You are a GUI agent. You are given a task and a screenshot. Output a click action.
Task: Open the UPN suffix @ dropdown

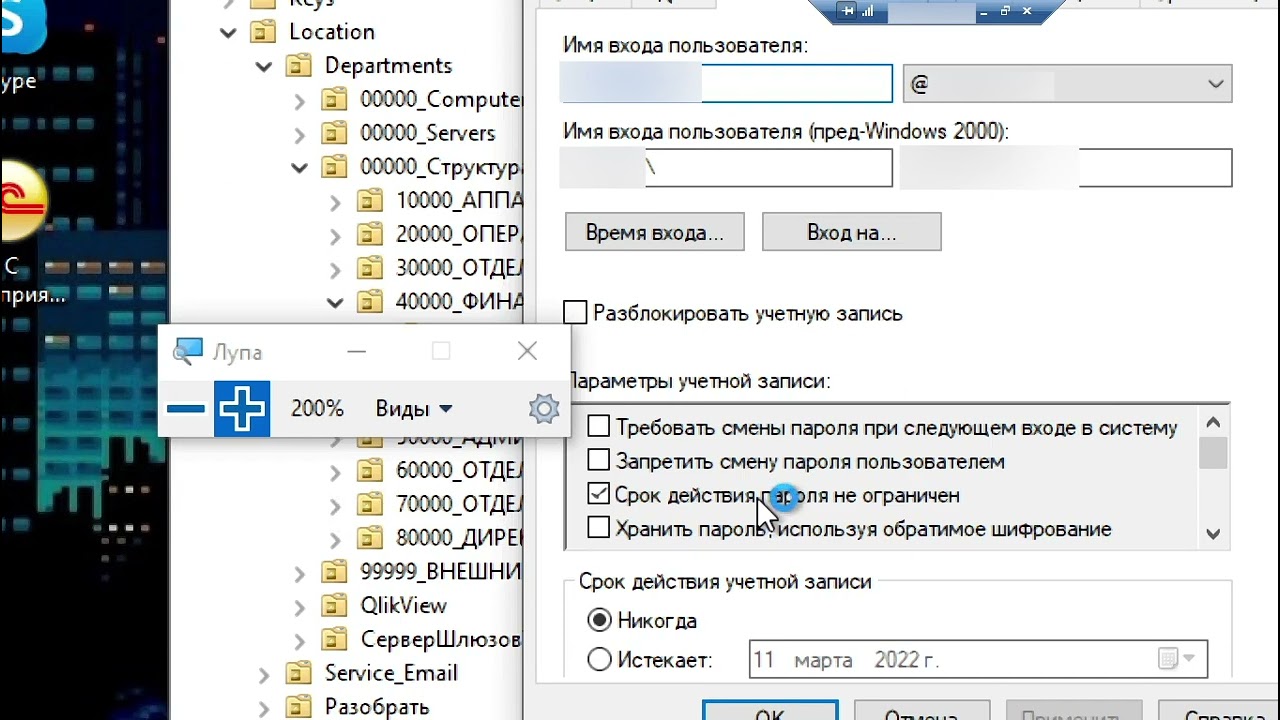coord(1067,84)
